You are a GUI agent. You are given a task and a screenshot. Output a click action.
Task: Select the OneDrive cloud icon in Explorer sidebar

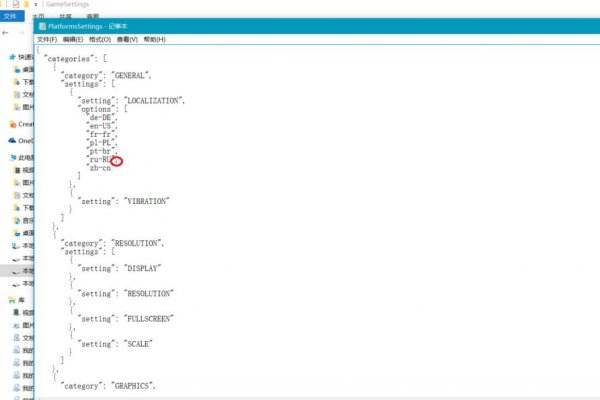(12, 140)
